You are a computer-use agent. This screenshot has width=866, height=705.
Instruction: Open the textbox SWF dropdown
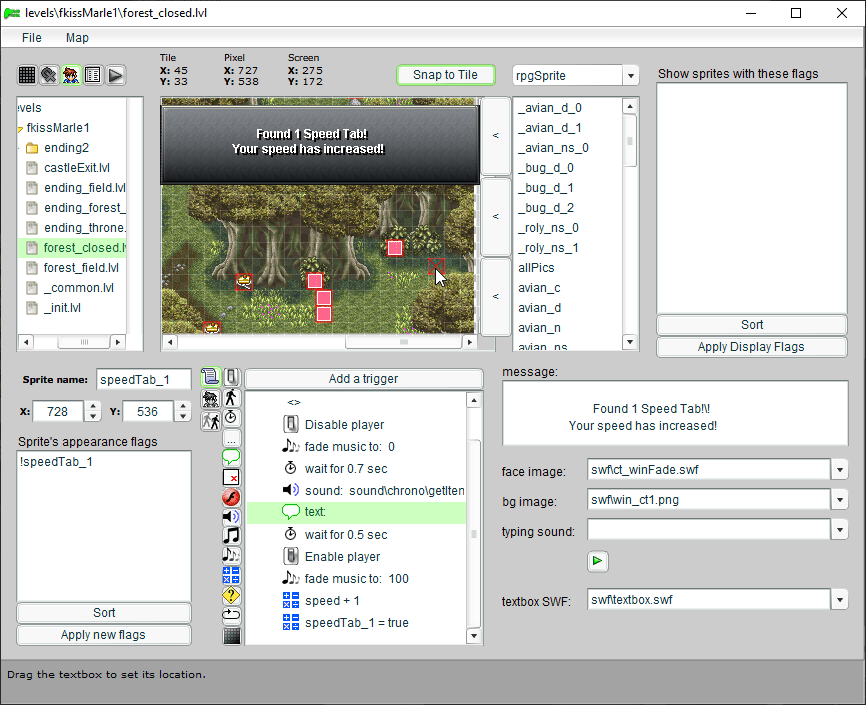(x=839, y=600)
